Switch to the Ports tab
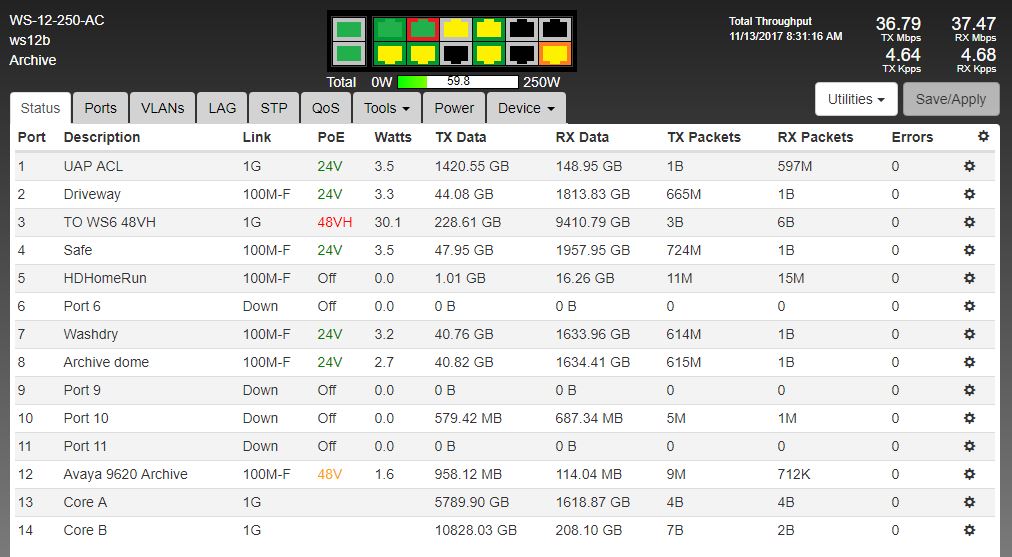This screenshot has width=1012, height=557. (x=100, y=108)
